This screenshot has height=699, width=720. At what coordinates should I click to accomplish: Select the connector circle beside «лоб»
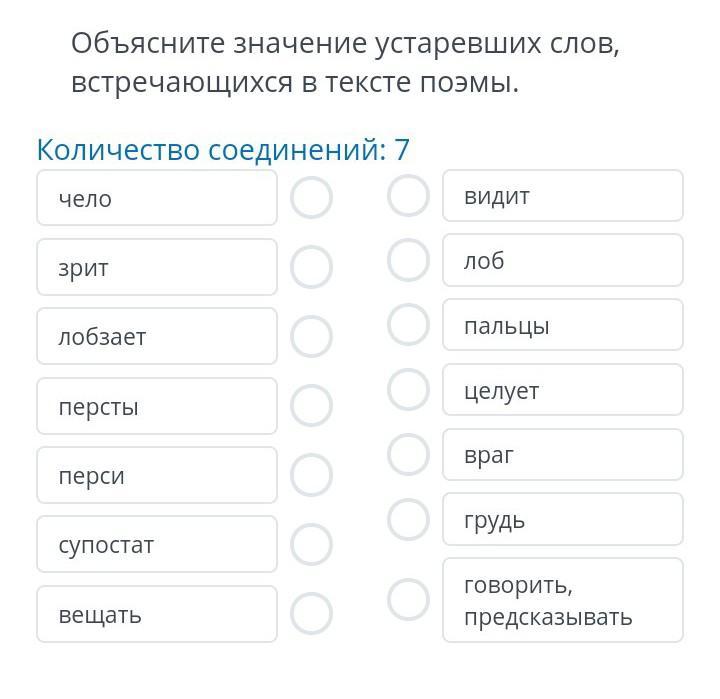pos(408,260)
